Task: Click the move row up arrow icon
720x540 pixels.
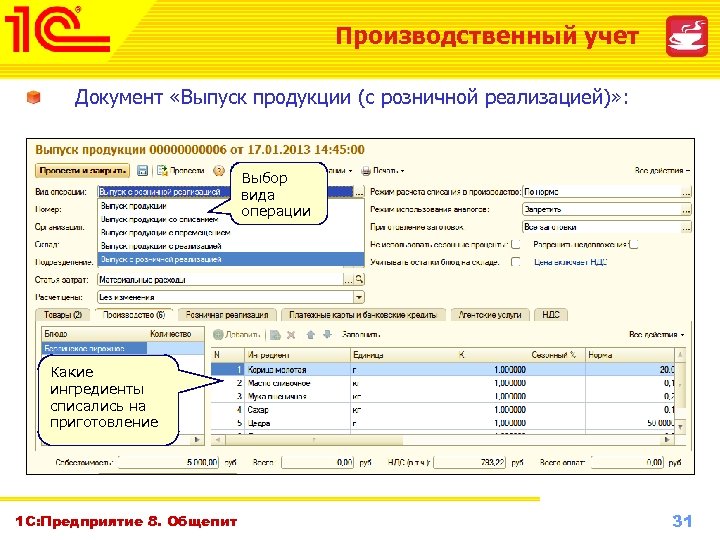Action: pos(310,334)
